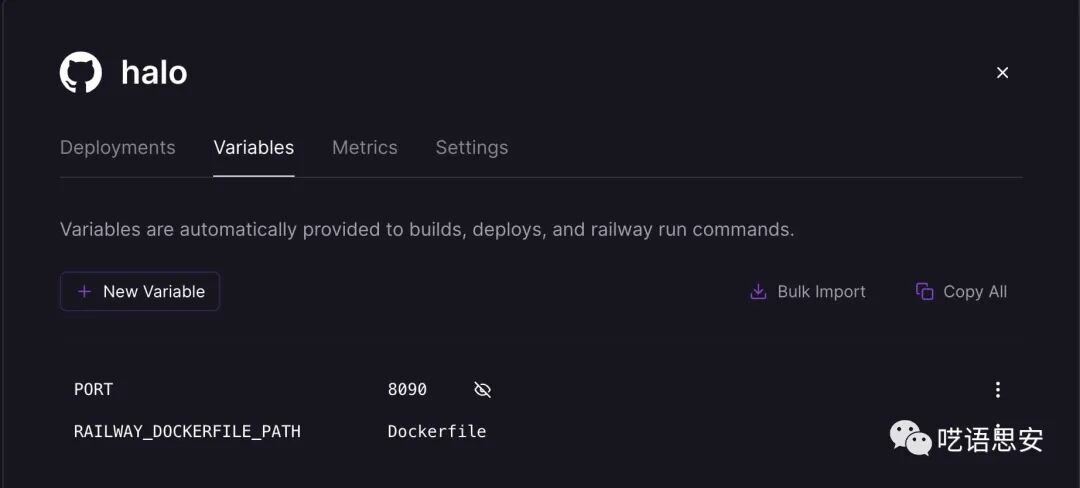Click the WeChat logo watermark
The image size is (1080, 488).
[911, 437]
